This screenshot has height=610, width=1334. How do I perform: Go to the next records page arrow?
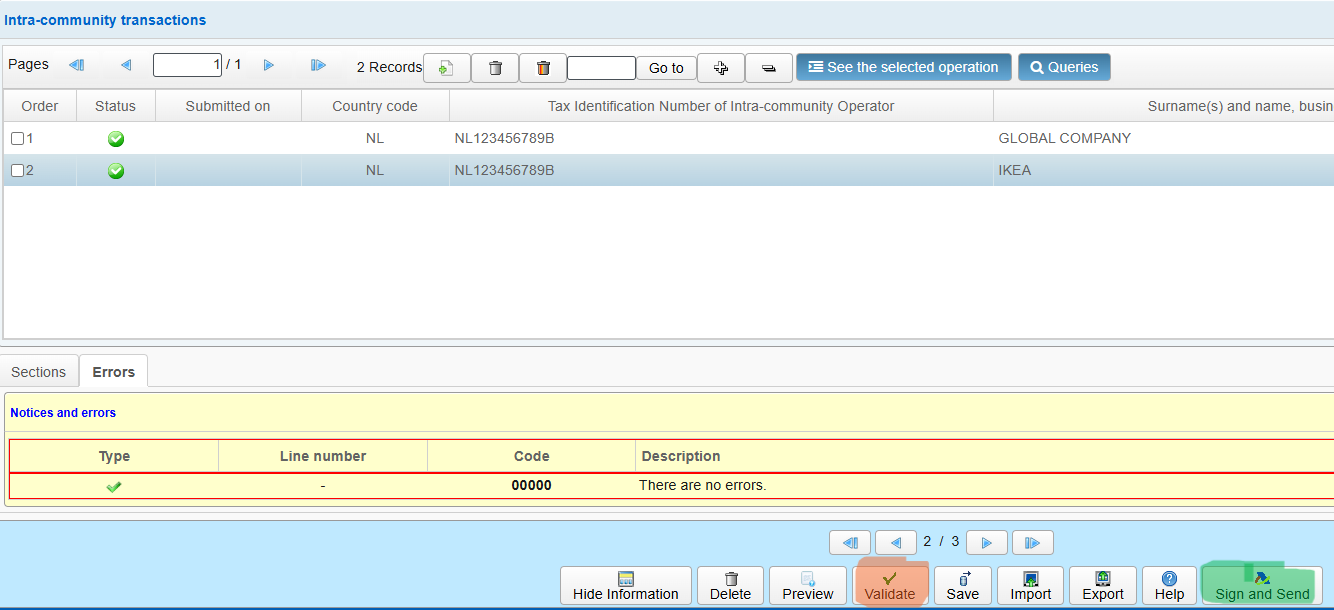coord(268,65)
